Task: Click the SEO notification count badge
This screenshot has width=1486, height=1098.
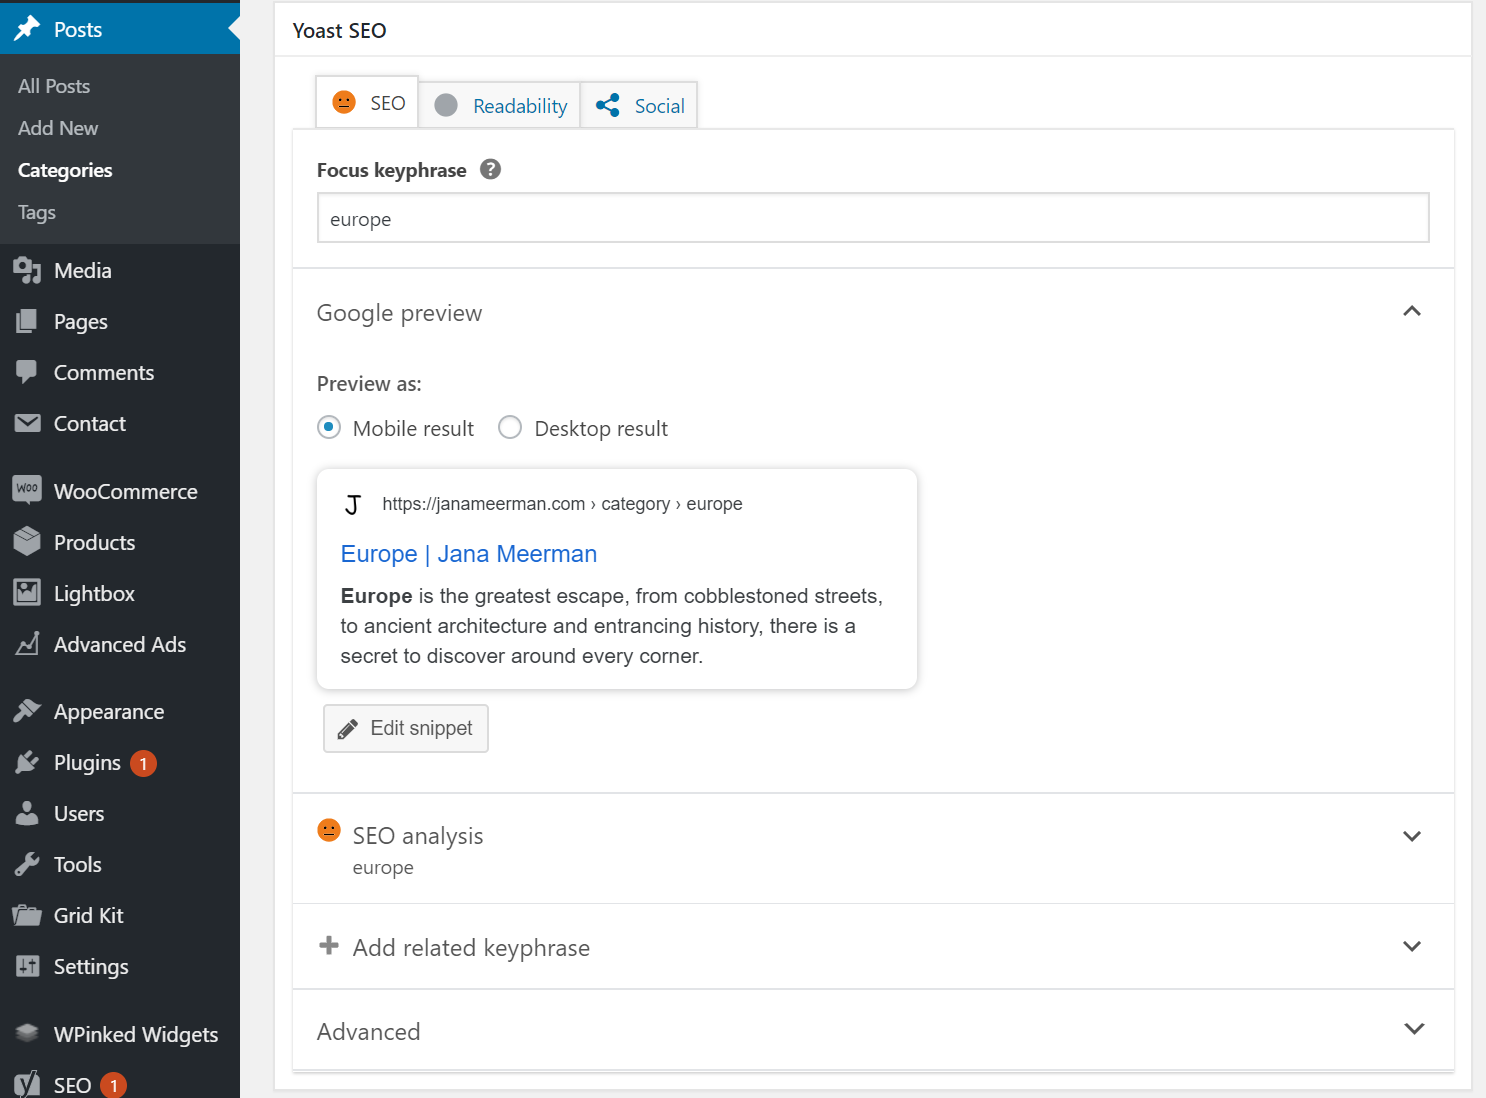Action: (x=114, y=1085)
